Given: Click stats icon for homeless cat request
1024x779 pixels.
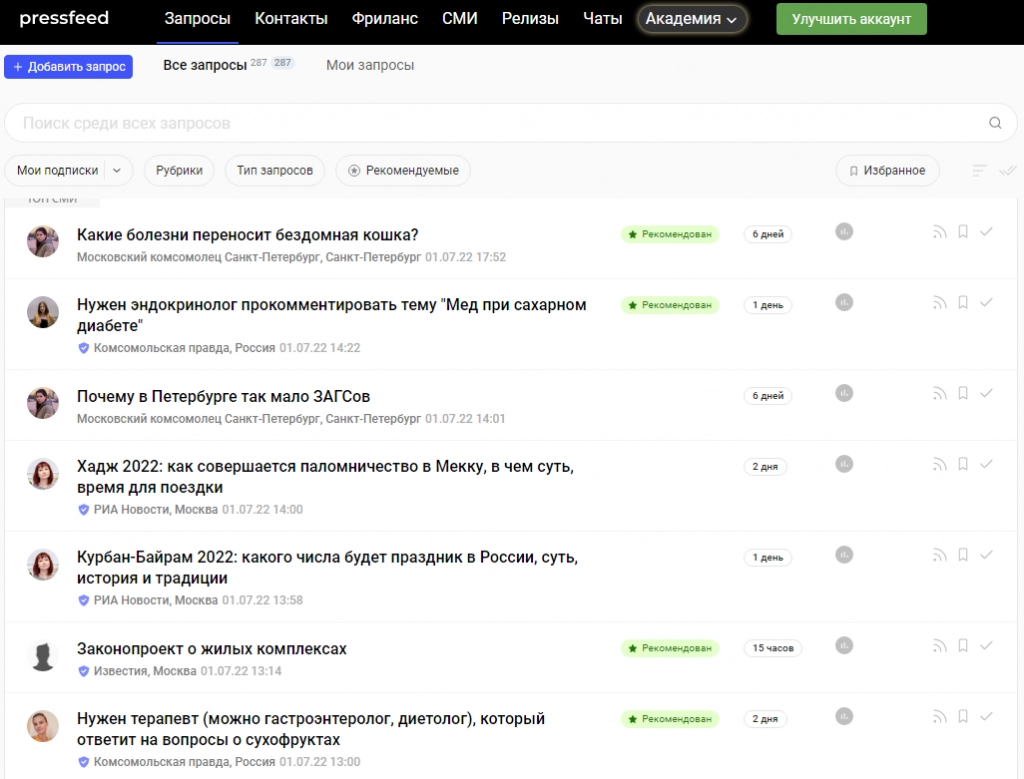Looking at the screenshot, I should (844, 232).
